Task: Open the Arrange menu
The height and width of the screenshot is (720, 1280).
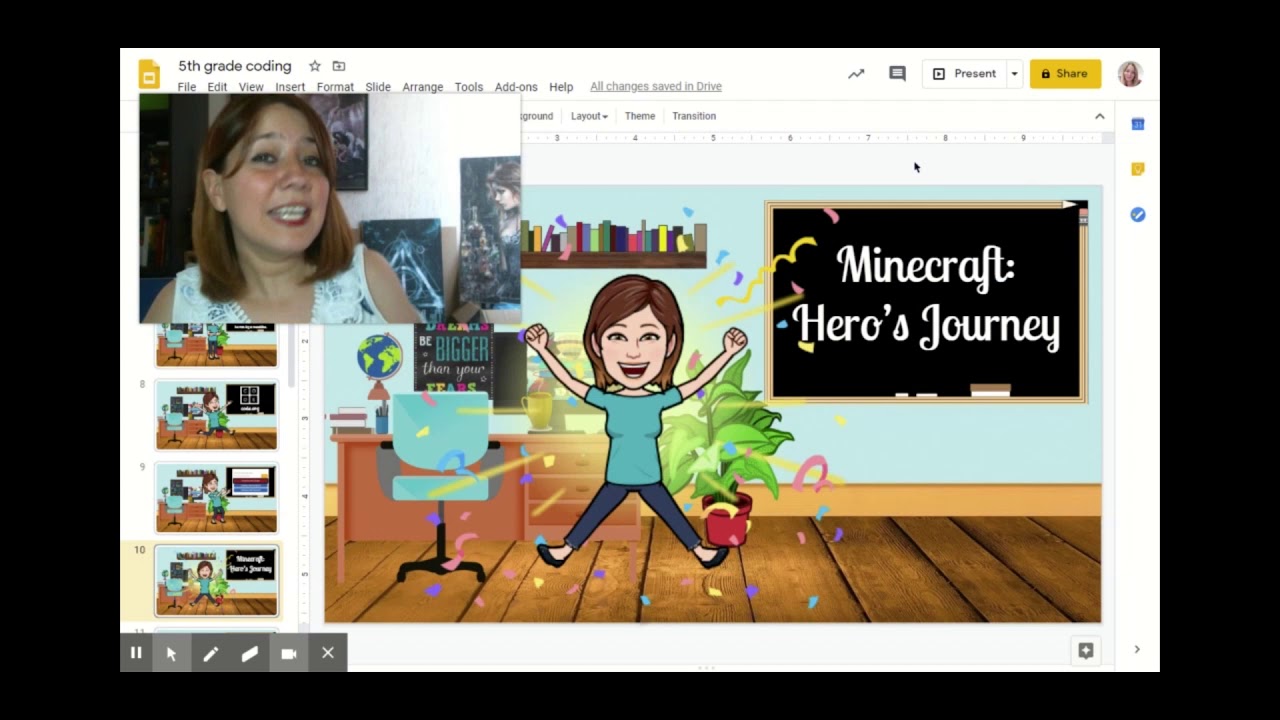Action: (423, 87)
